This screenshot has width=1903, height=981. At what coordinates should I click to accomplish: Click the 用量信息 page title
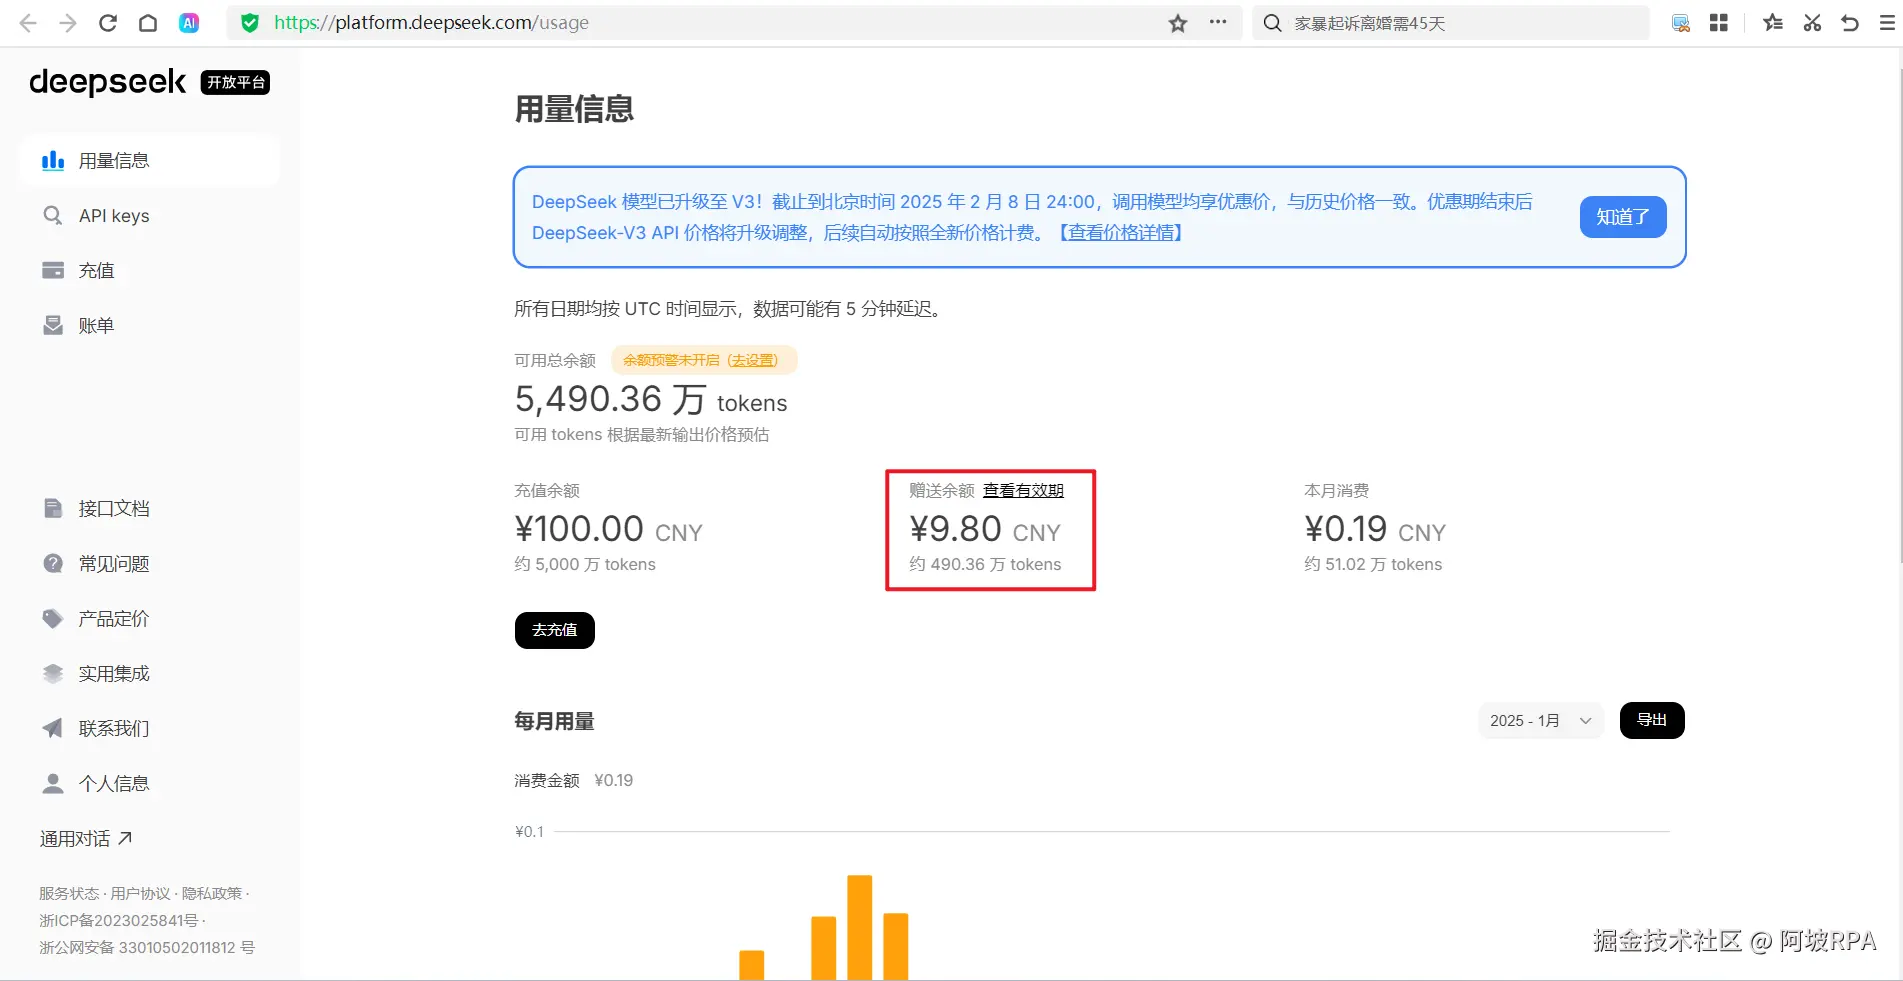click(x=574, y=109)
